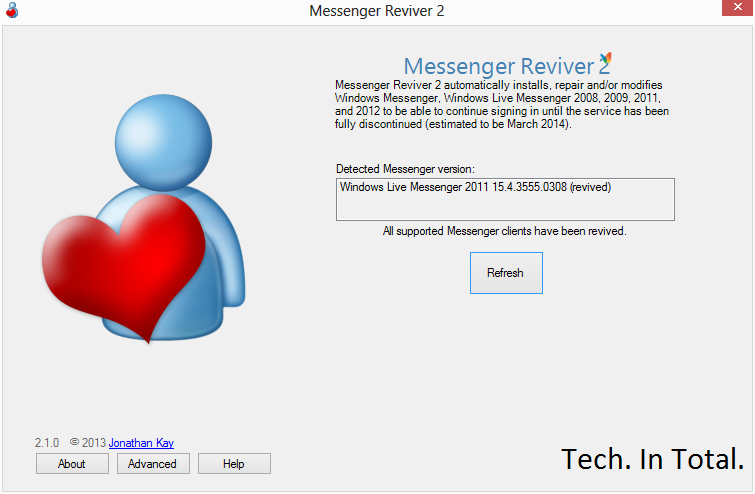Click the 'Messenger Reviver 2' blue heading
Viewport: 755px width, 494px height.
tap(506, 66)
